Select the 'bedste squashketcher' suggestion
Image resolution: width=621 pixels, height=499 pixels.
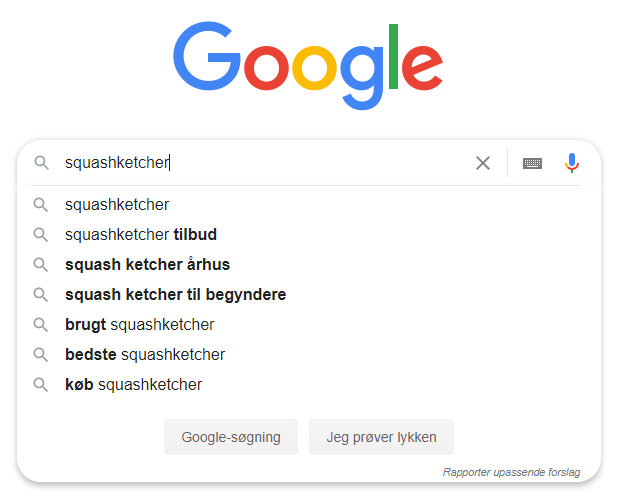pyautogui.click(x=145, y=355)
